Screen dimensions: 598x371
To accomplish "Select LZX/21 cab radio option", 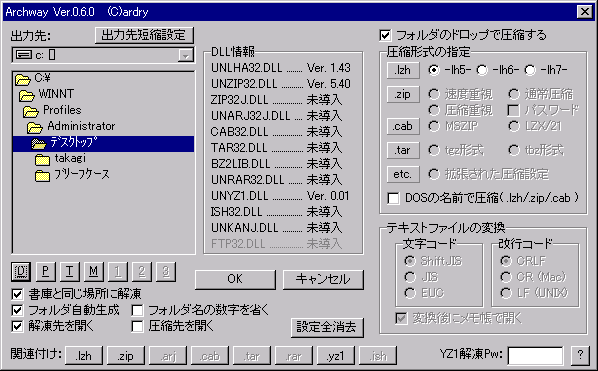I will coord(535,126).
